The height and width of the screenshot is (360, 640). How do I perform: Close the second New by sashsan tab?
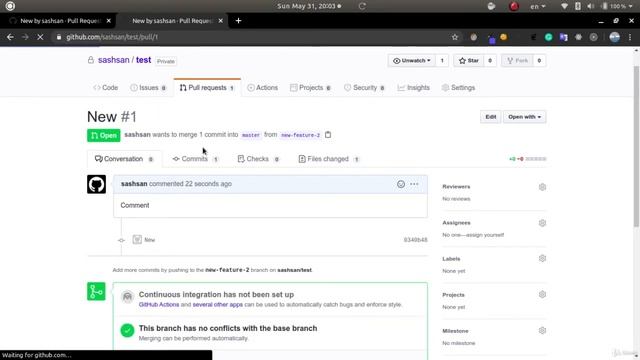coord(220,21)
